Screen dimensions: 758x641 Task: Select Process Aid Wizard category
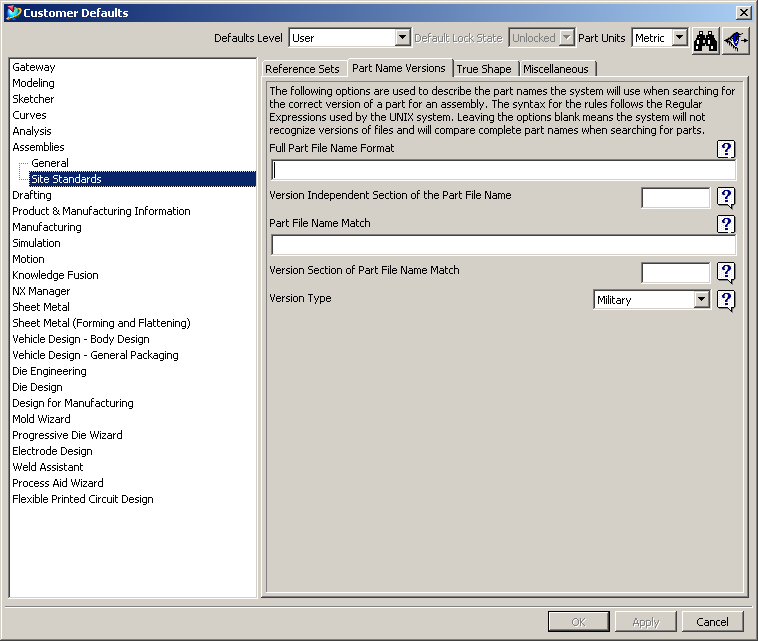(58, 482)
